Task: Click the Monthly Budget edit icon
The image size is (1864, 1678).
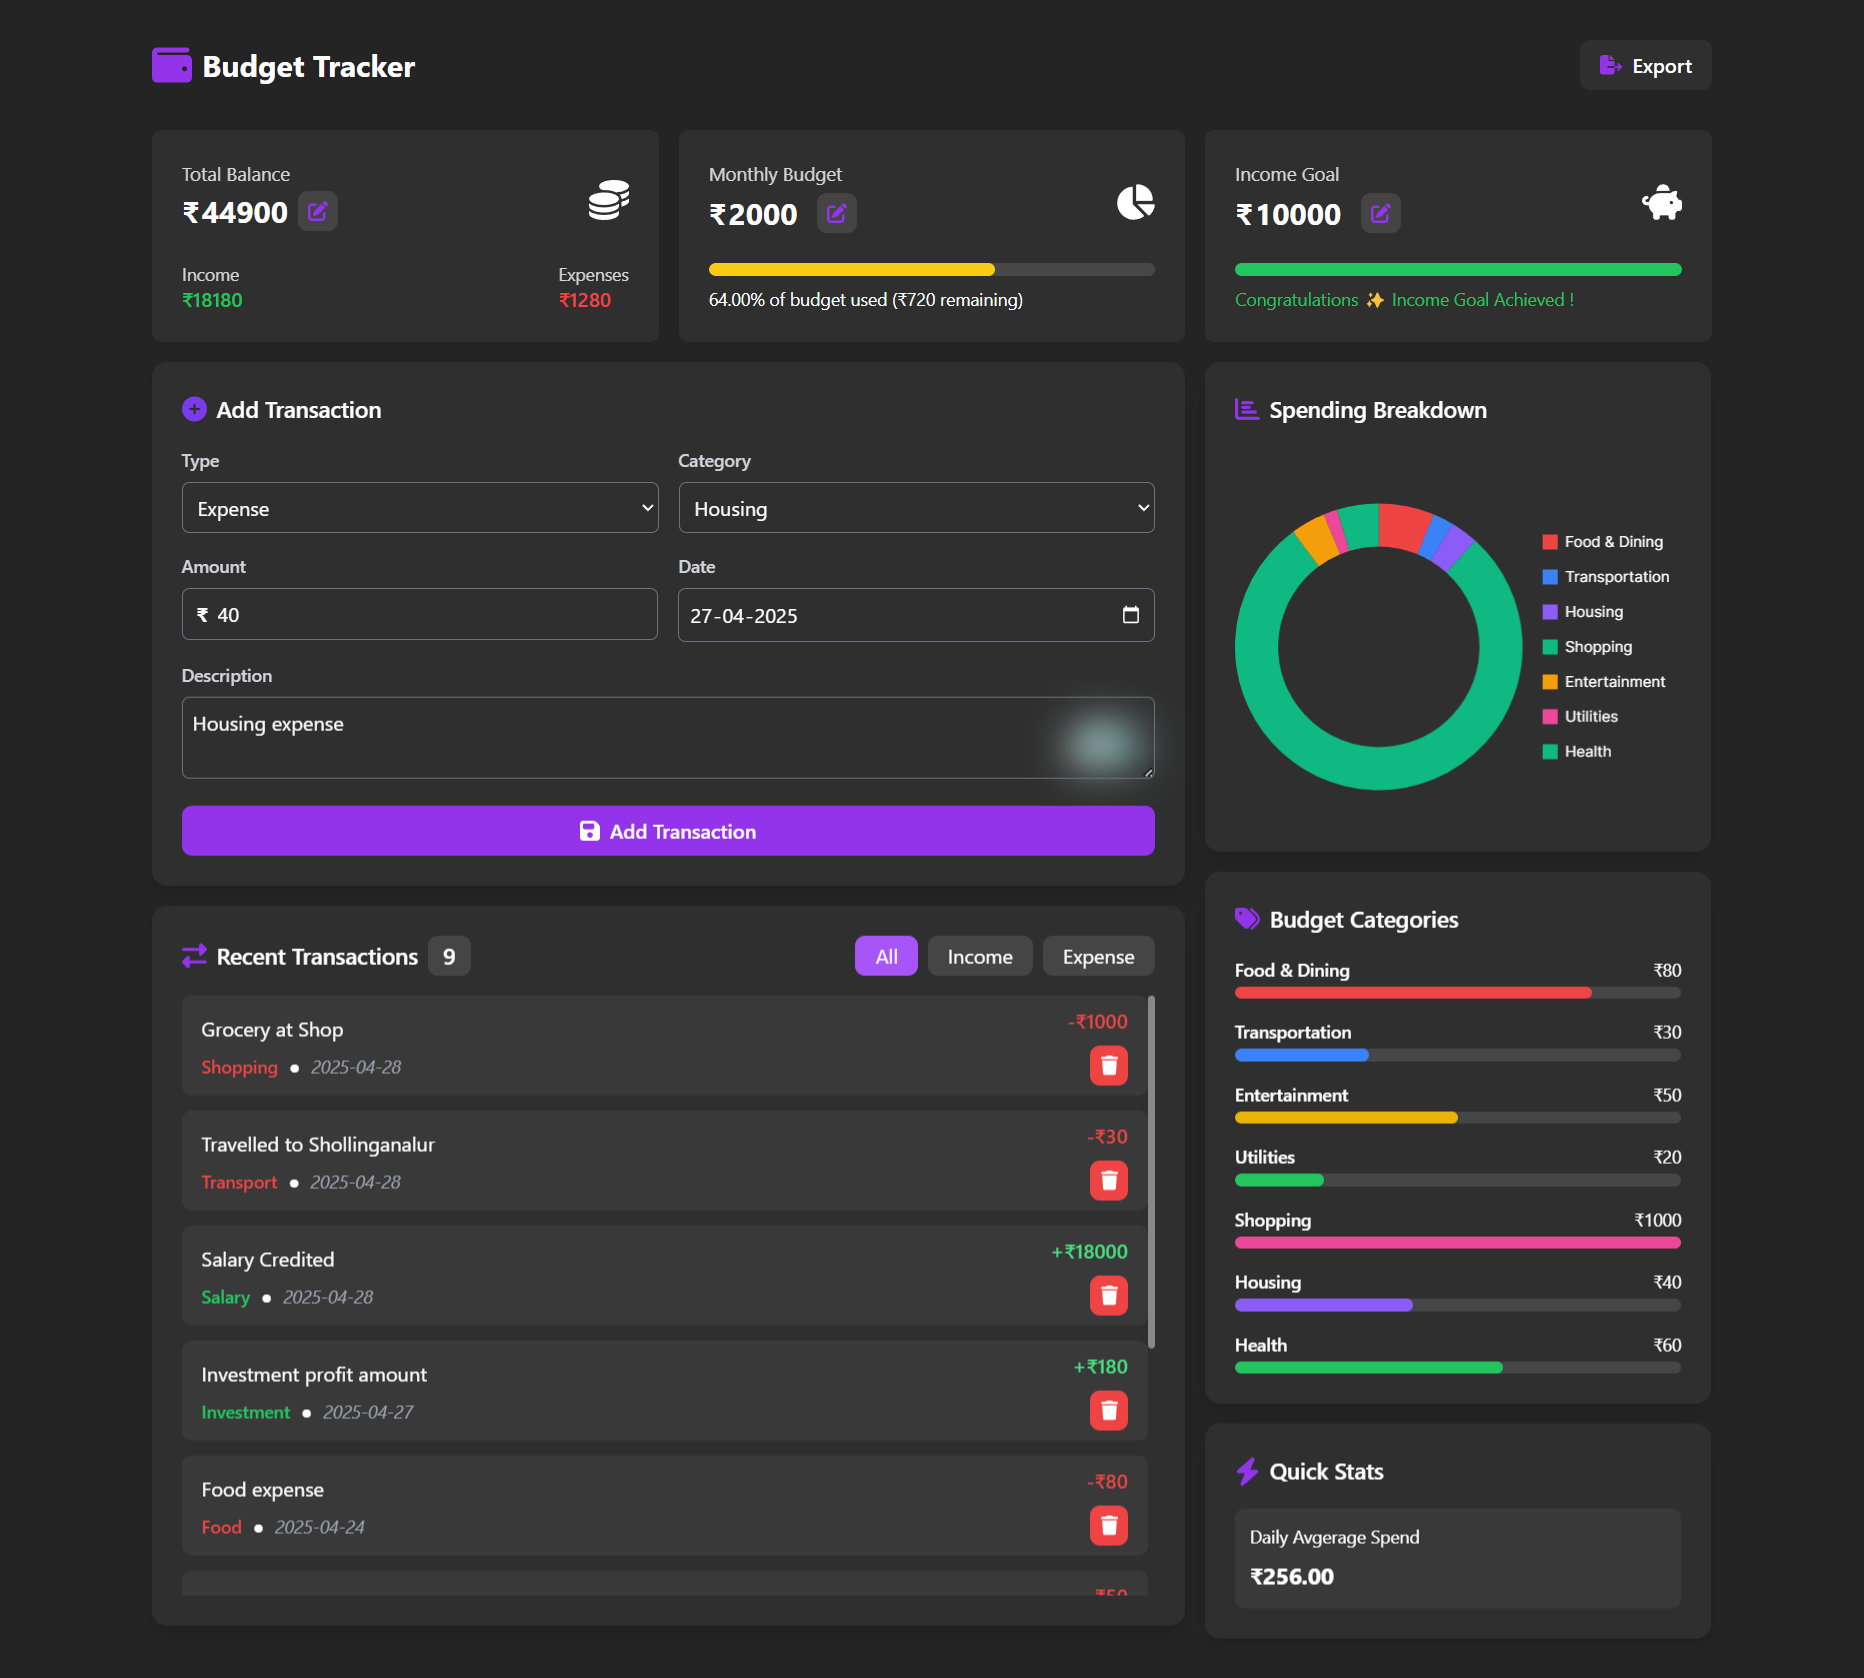Action: click(836, 214)
